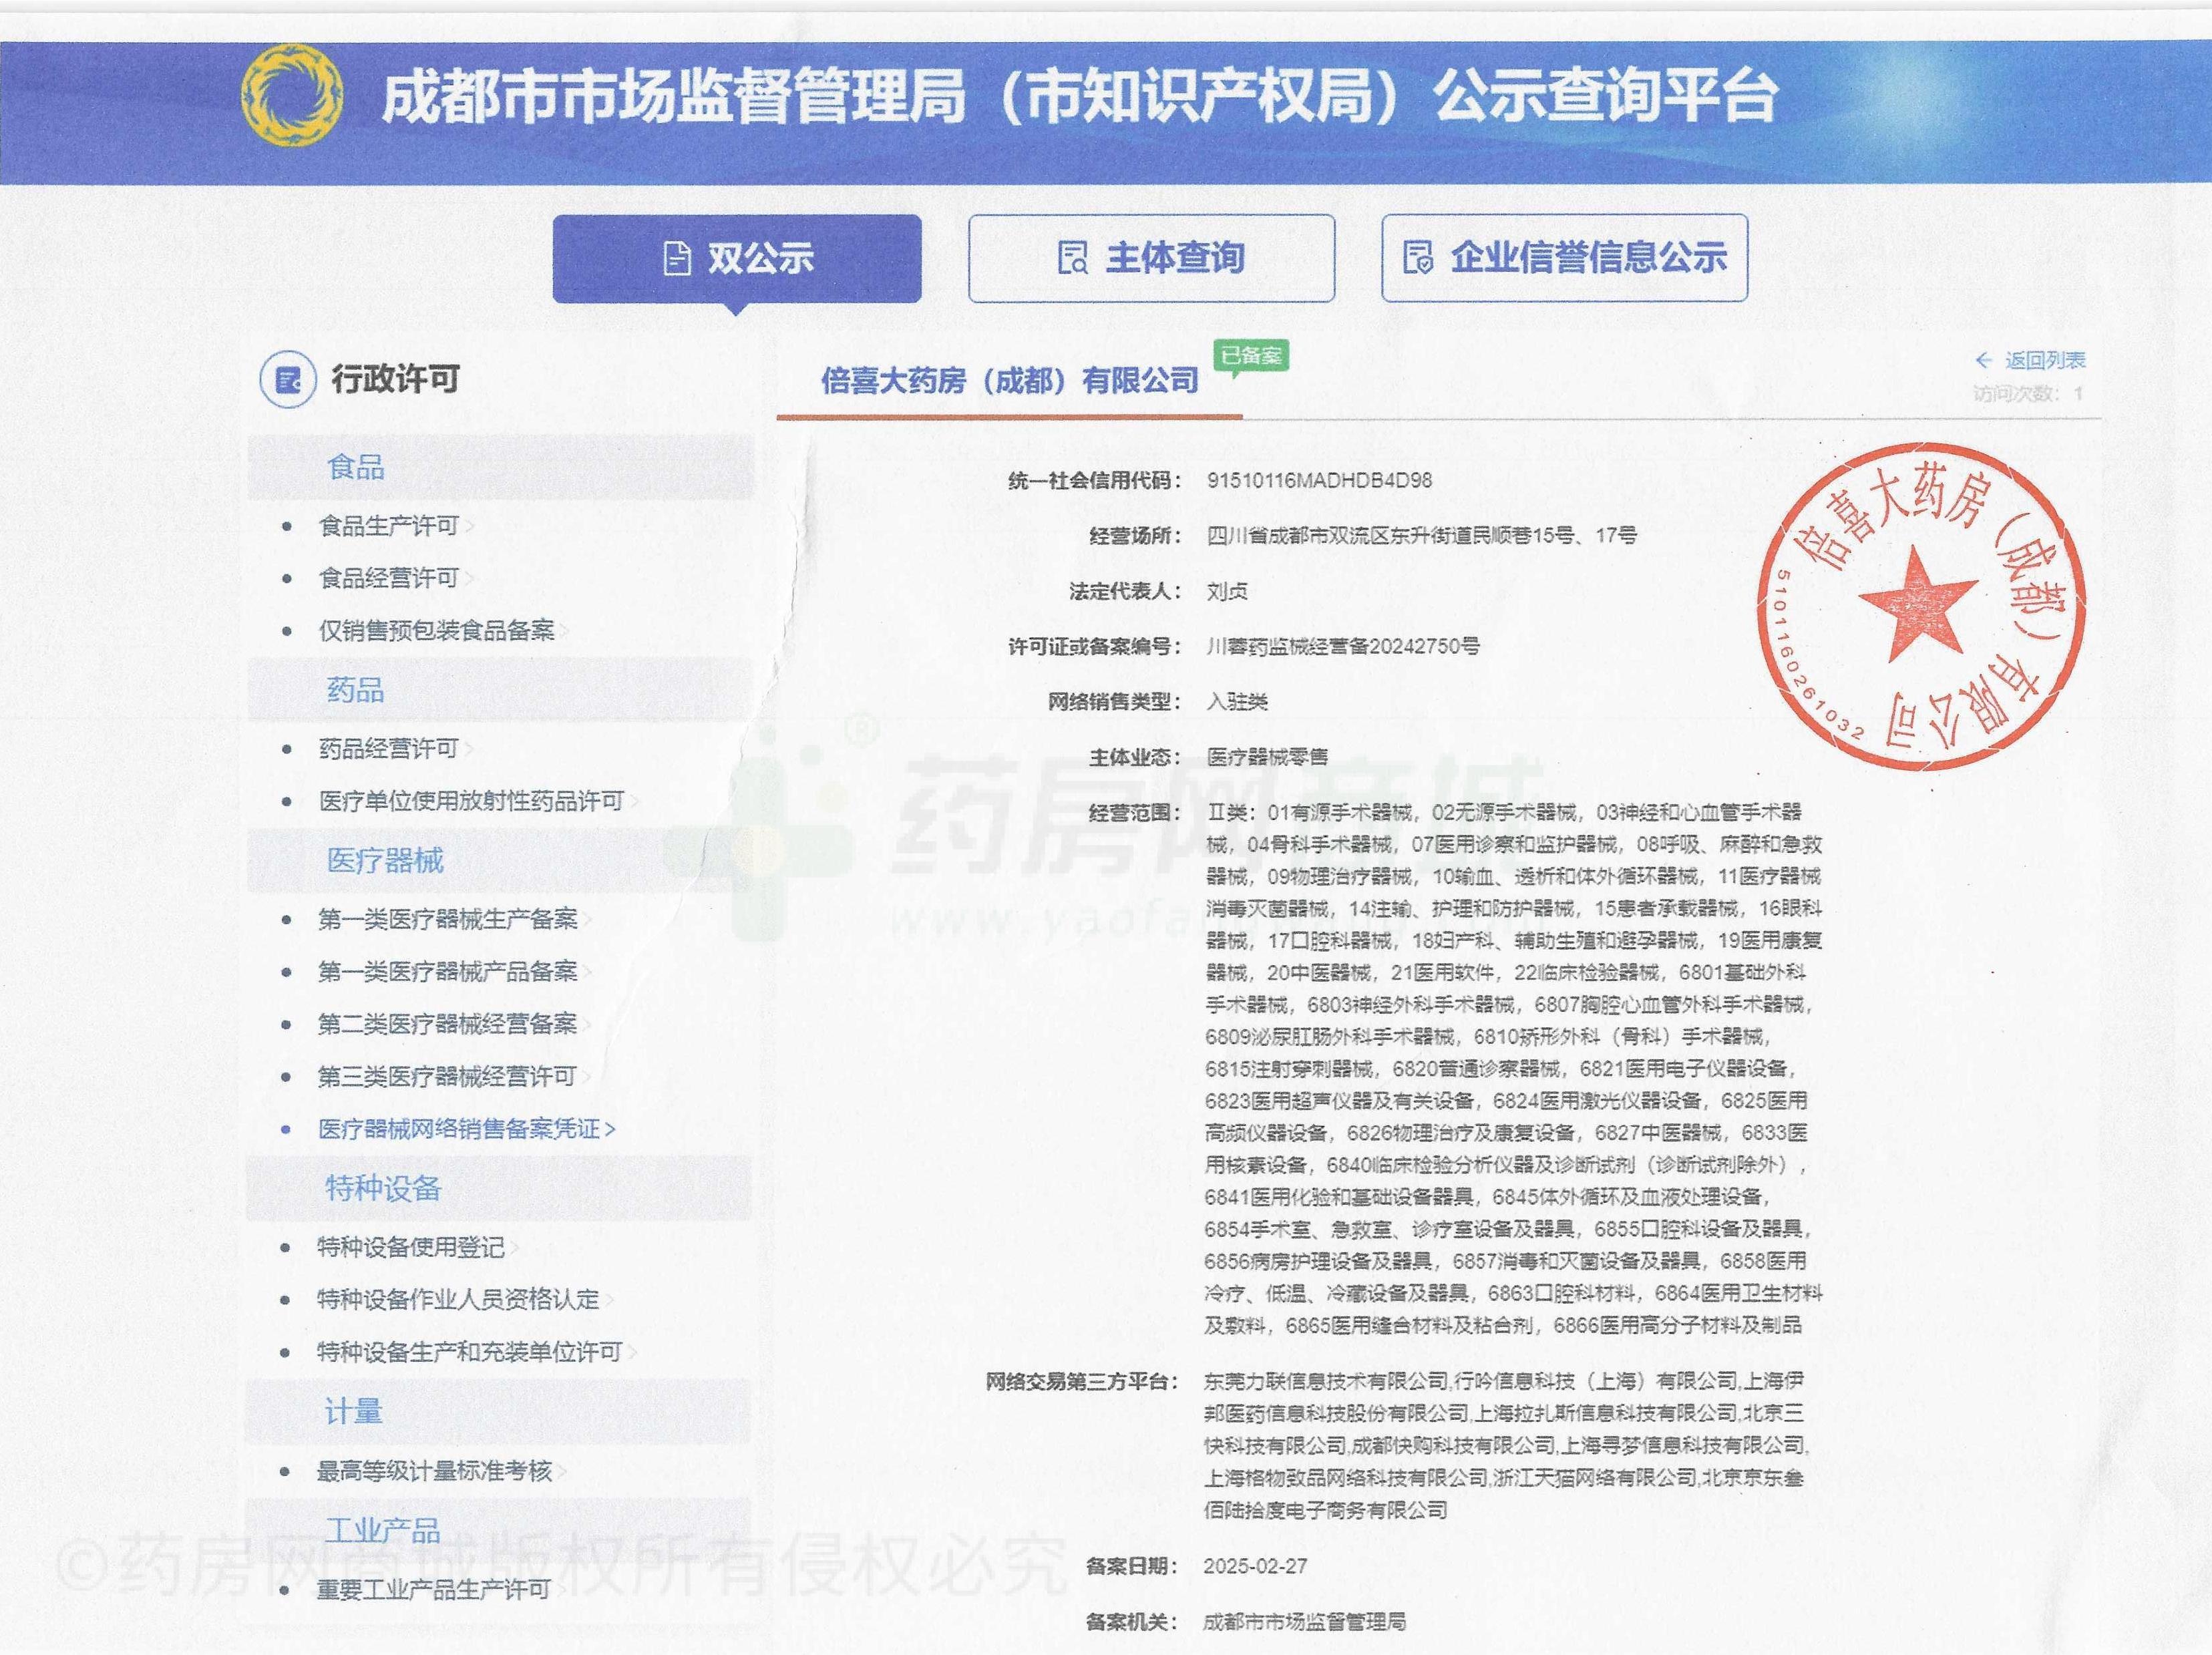The width and height of the screenshot is (2212, 1655).
Task: Click the 经营范围 field label
Action: click(x=1134, y=812)
